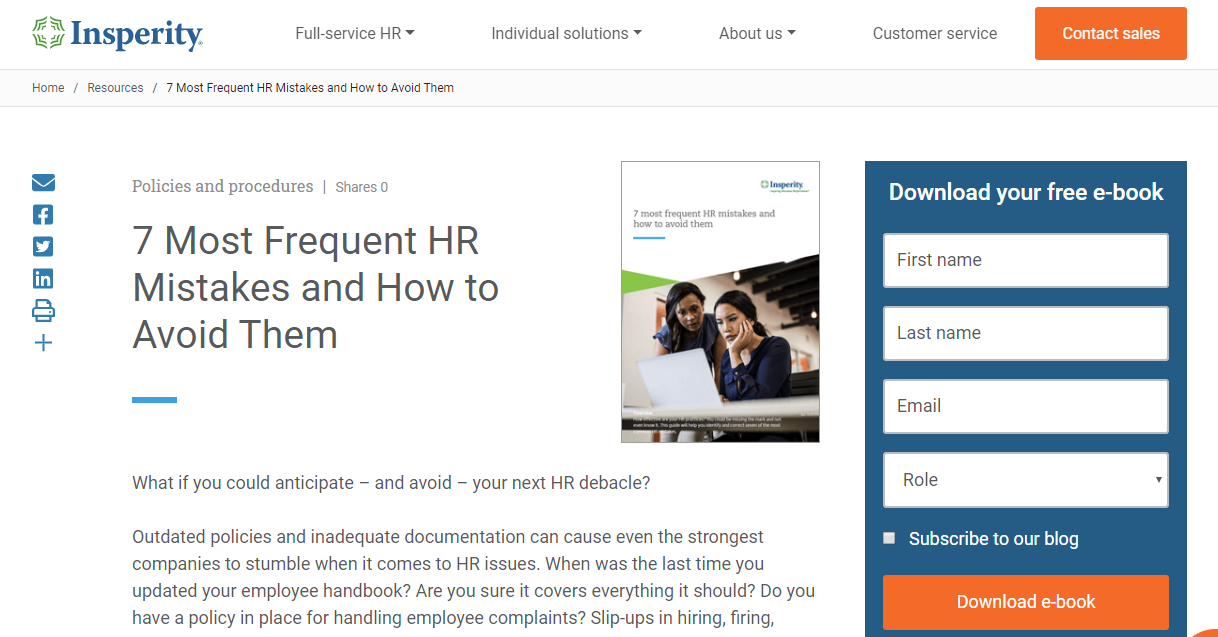
Task: Open the Full-service HR menu
Action: tap(355, 33)
